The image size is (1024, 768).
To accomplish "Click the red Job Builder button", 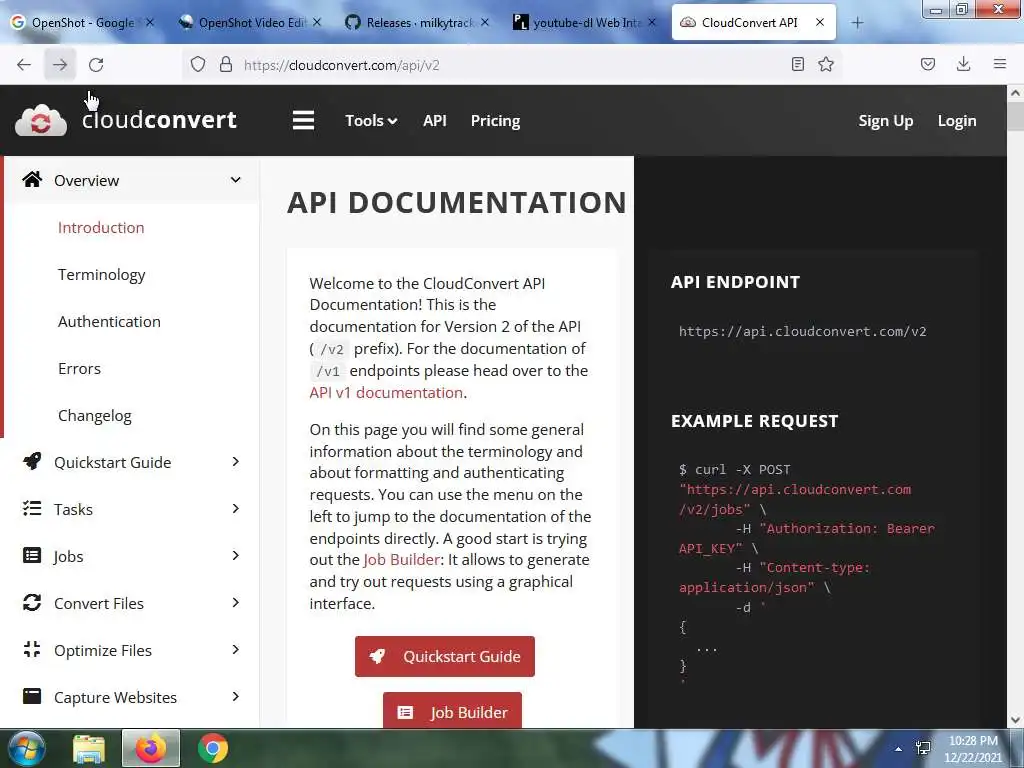I will 453,711.
